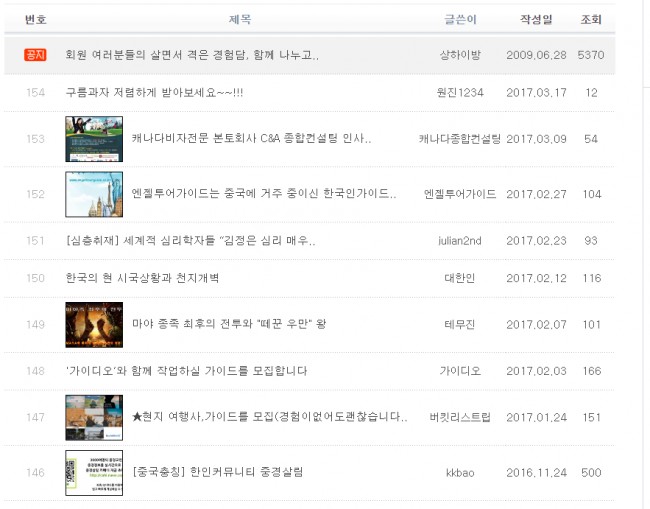This screenshot has height=509, width=650.
Task: Click author 캐나다종합컨설팅
Action: [x=460, y=138]
